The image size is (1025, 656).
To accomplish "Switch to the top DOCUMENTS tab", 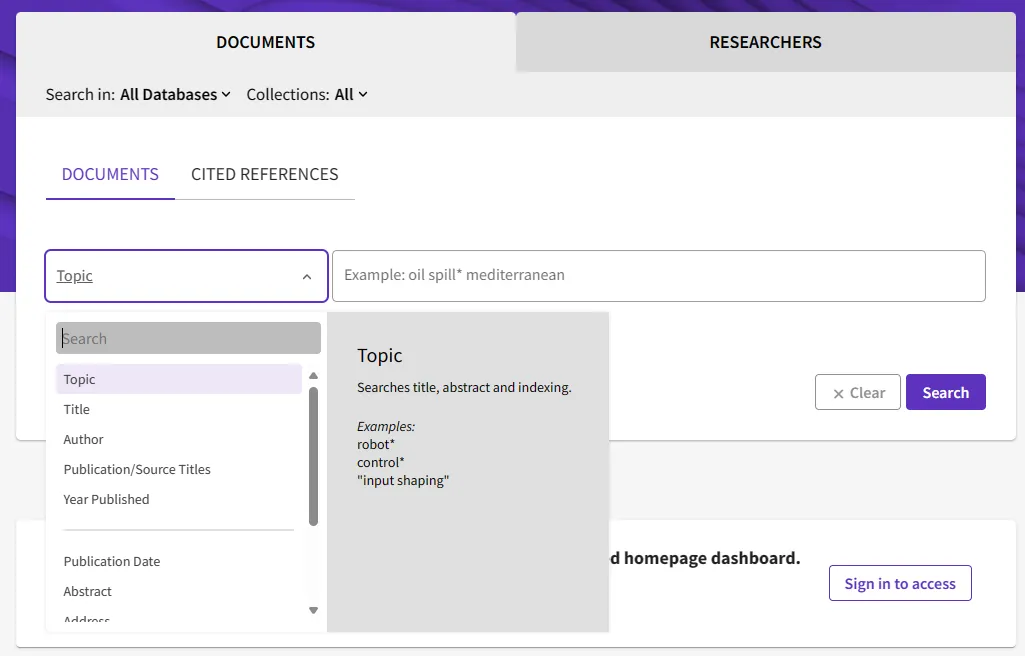I will pos(265,42).
